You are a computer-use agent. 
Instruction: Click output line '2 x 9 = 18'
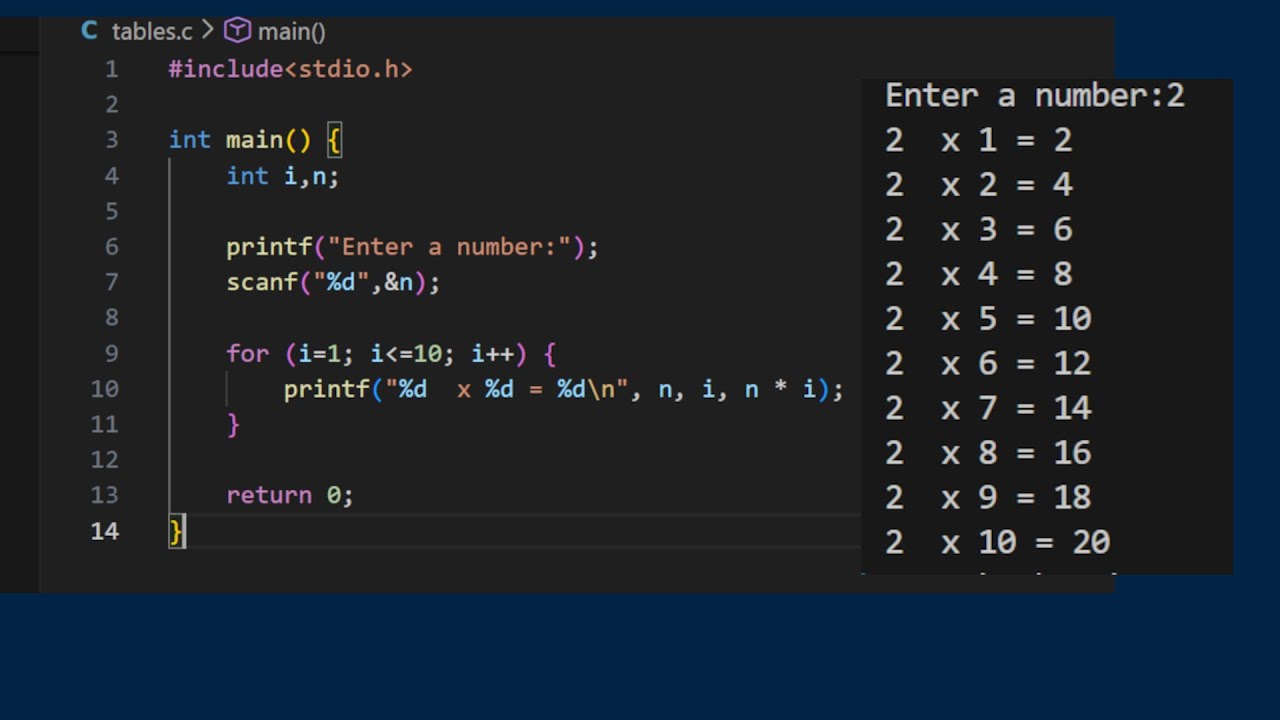pyautogui.click(x=988, y=498)
